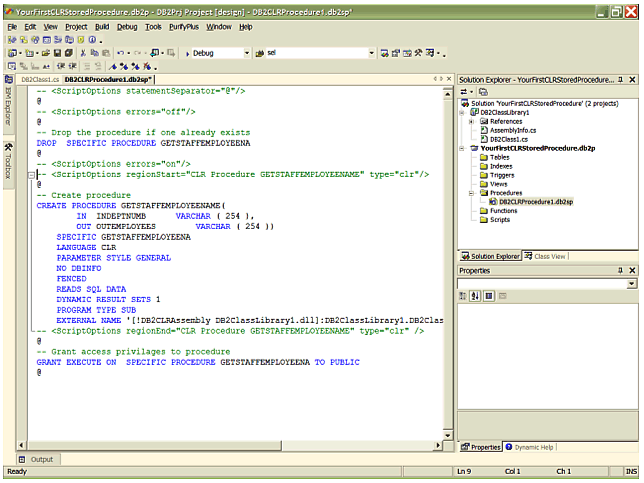This screenshot has height=483, width=644.
Task: Select DB2CLRProcedure1.db2sp in Solution Explorer
Action: [536, 201]
